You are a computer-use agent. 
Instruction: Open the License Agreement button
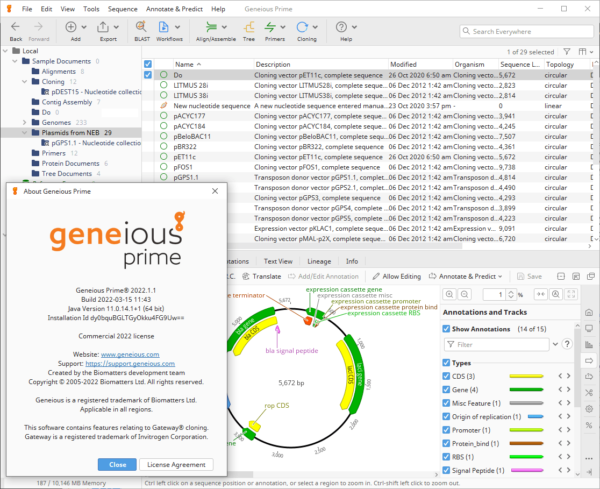(176, 465)
